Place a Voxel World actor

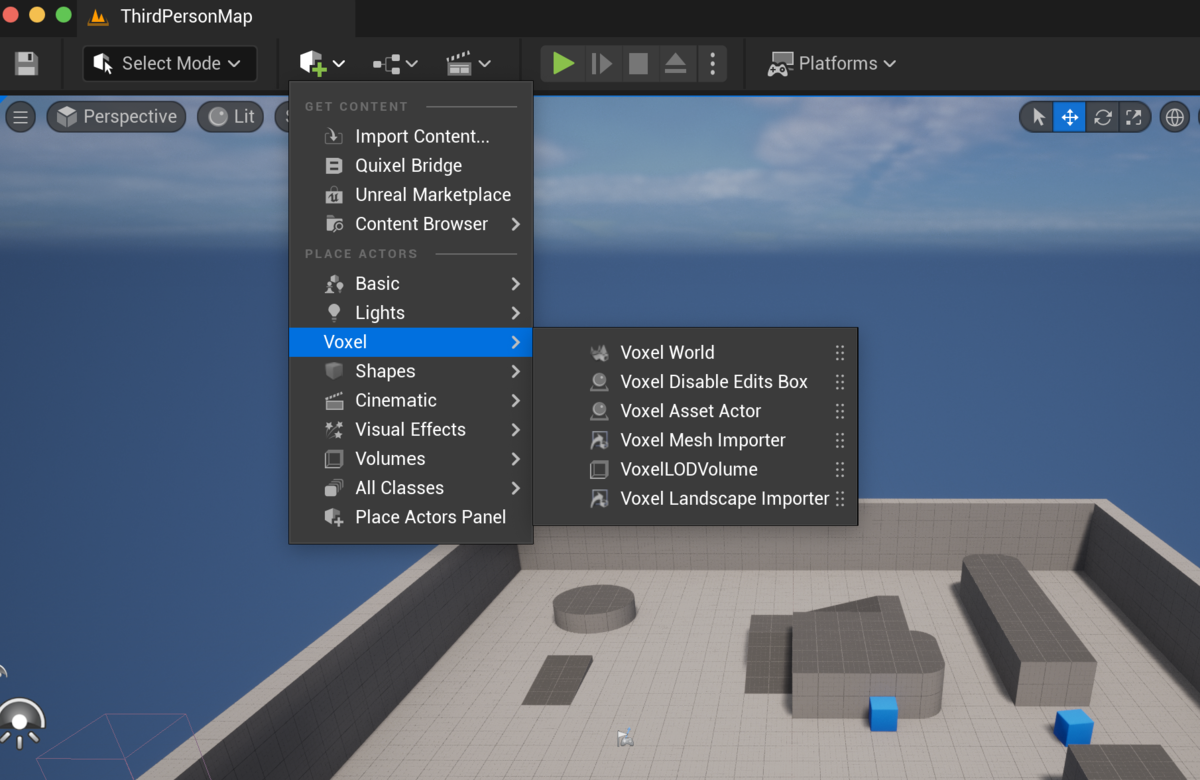click(x=695, y=352)
